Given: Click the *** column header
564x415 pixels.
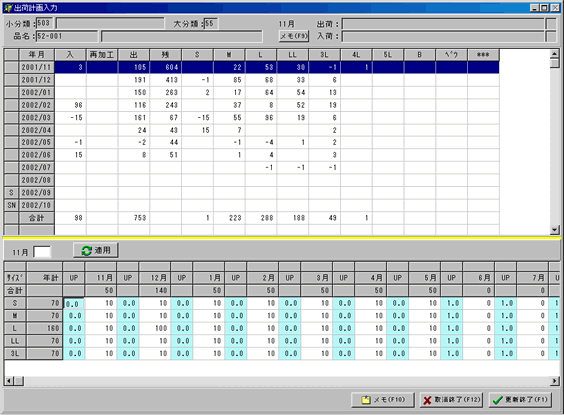Looking at the screenshot, I should point(483,55).
